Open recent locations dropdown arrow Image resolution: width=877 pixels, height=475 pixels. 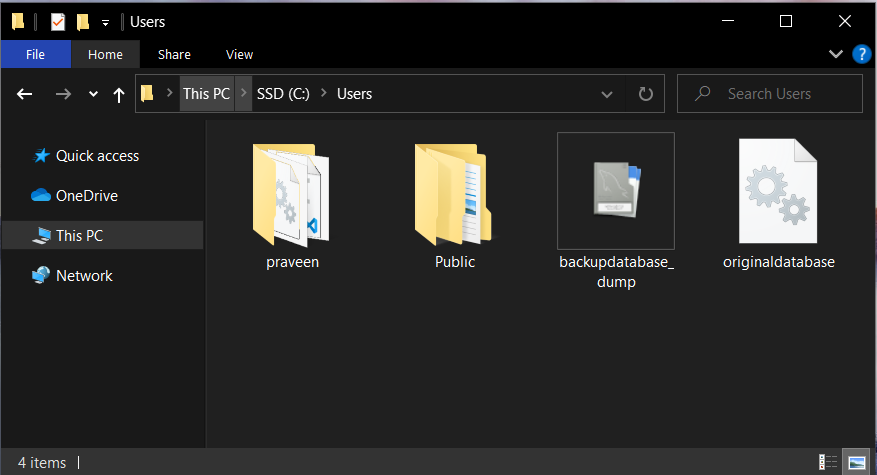[x=93, y=94]
